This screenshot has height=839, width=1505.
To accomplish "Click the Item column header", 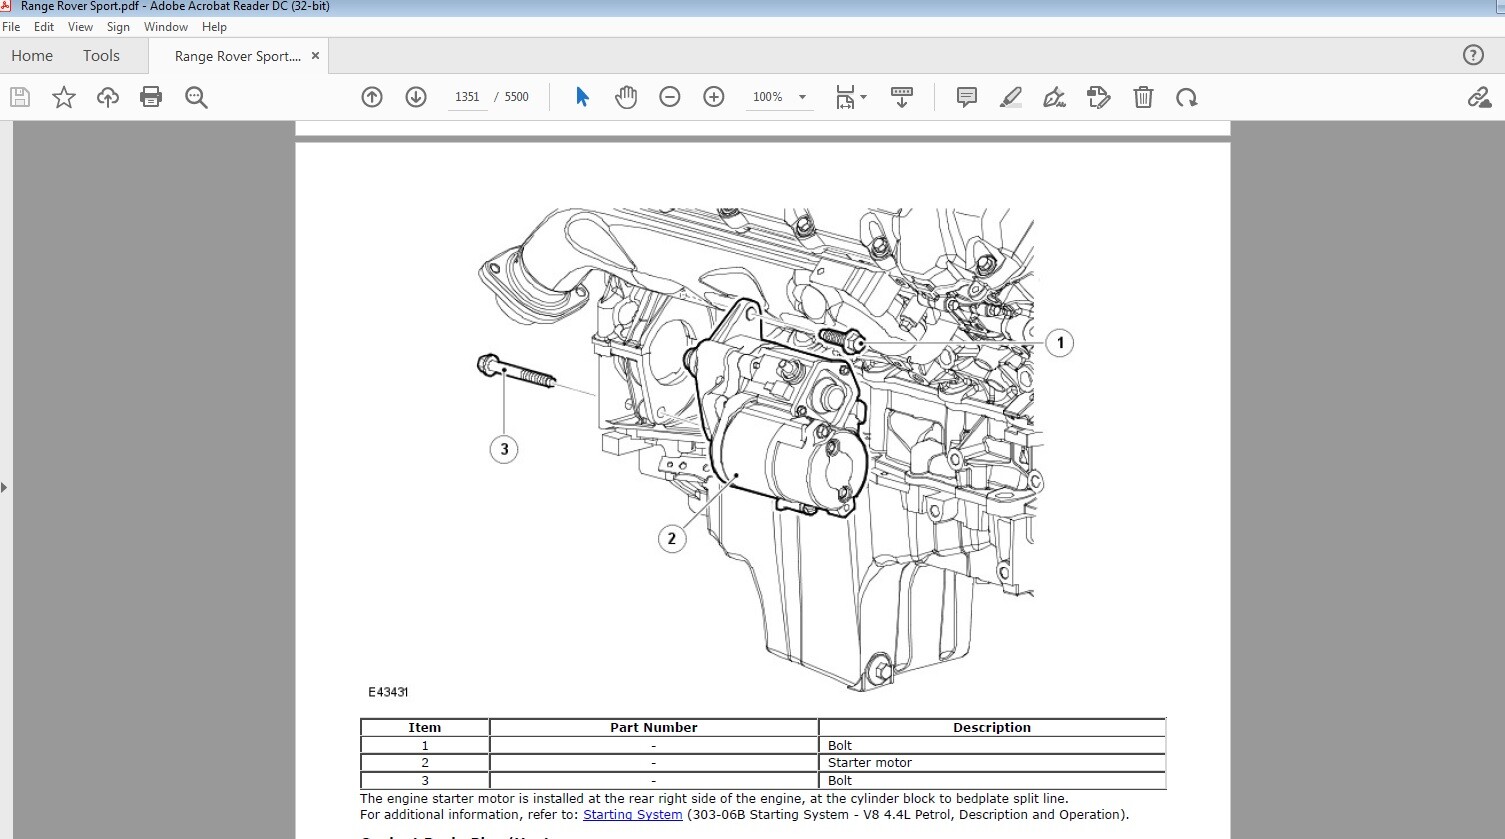I will [x=424, y=728].
